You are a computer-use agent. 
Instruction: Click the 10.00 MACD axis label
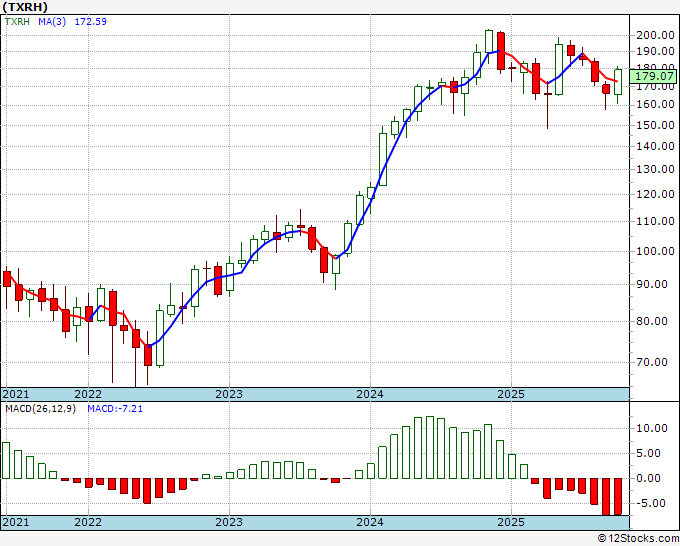(652, 428)
